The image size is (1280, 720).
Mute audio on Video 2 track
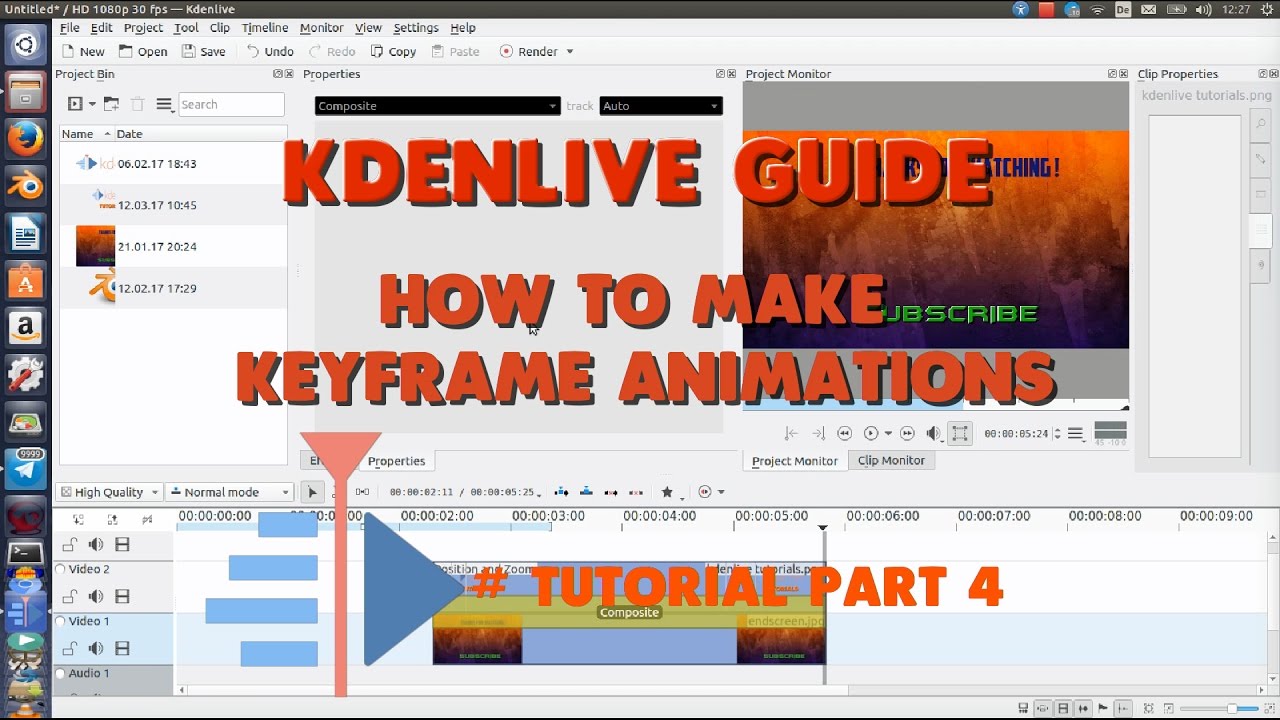pyautogui.click(x=96, y=597)
